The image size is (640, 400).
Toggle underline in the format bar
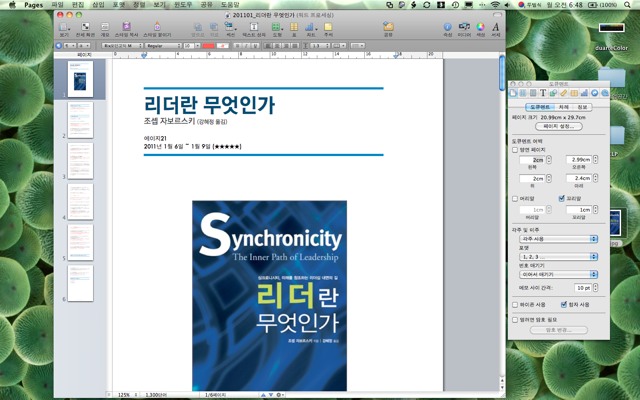[x=255, y=46]
